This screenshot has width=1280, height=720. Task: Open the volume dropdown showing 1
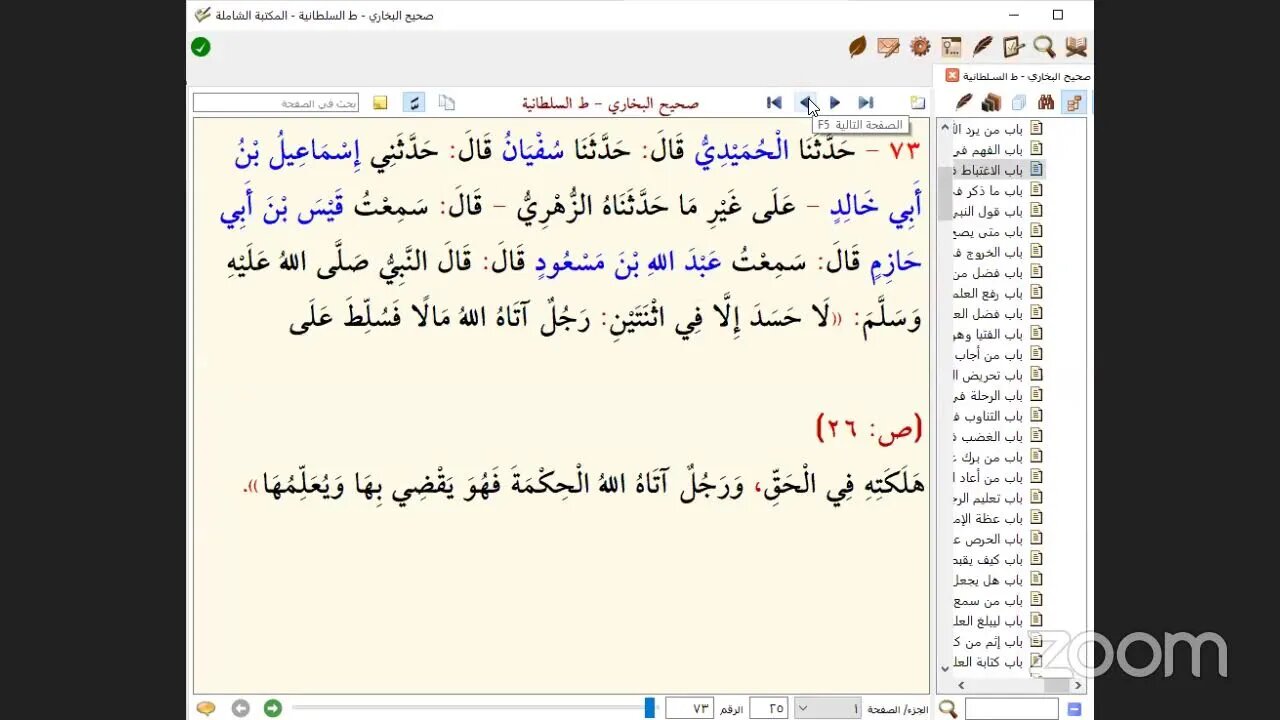pos(828,708)
